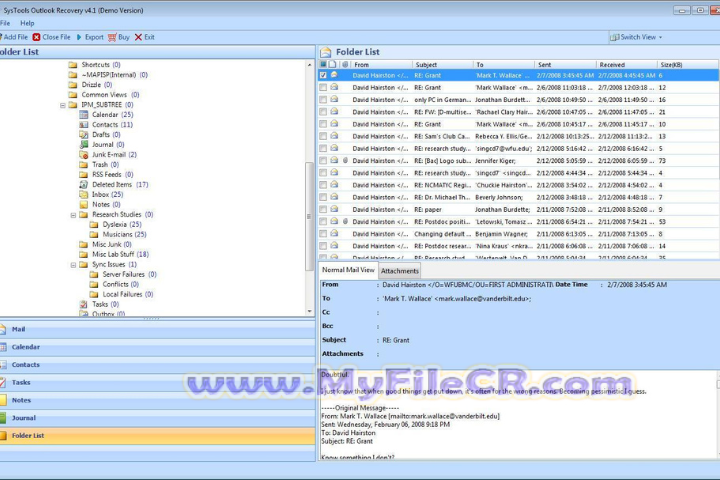Open the Mail navigation pane

pyautogui.click(x=158, y=329)
